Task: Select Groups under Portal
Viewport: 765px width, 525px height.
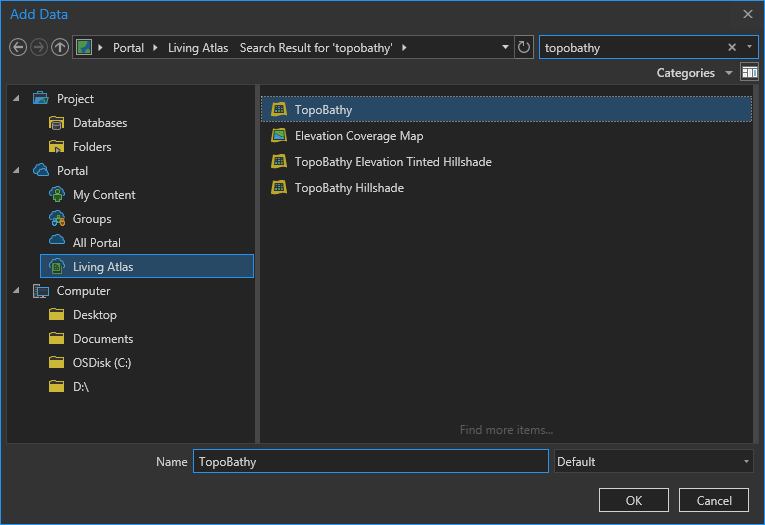Action: (x=92, y=219)
